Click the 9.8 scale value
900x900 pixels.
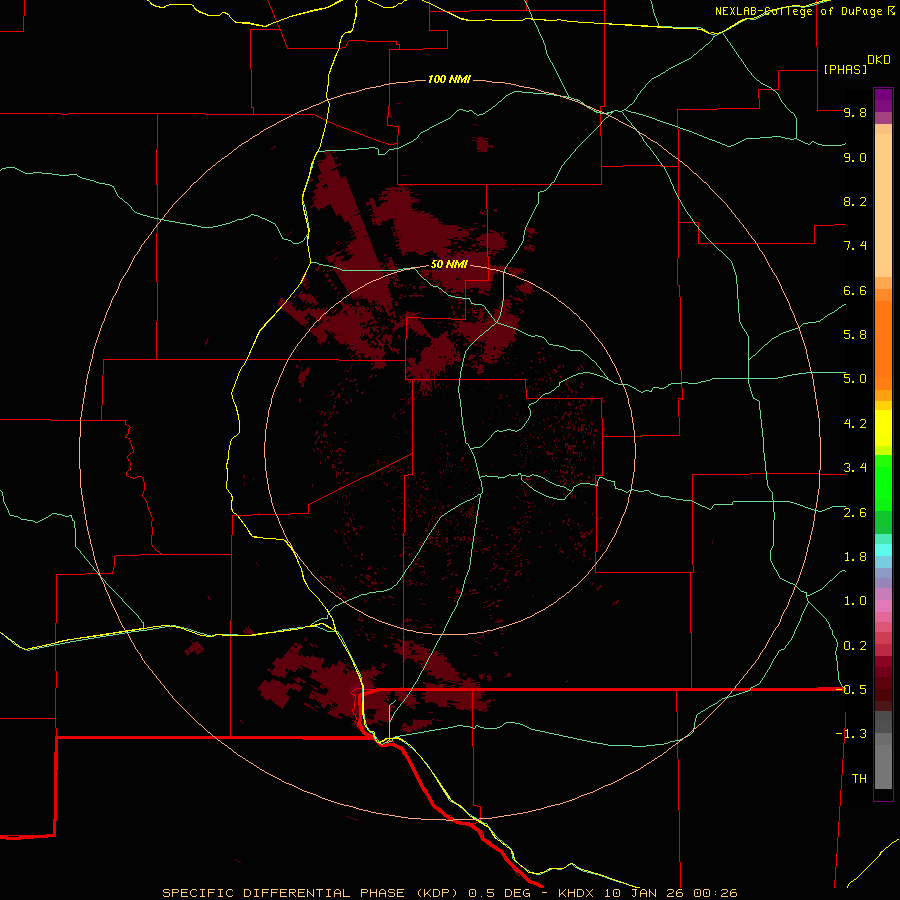[x=855, y=112]
